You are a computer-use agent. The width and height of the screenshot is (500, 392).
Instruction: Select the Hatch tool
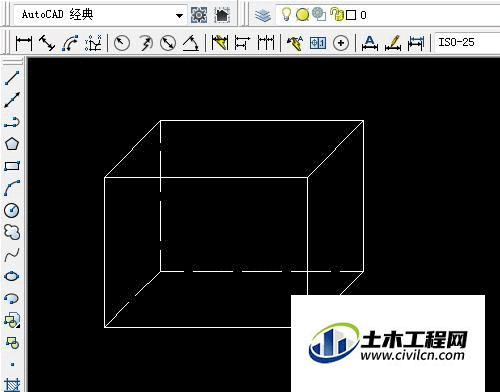pyautogui.click(x=12, y=385)
